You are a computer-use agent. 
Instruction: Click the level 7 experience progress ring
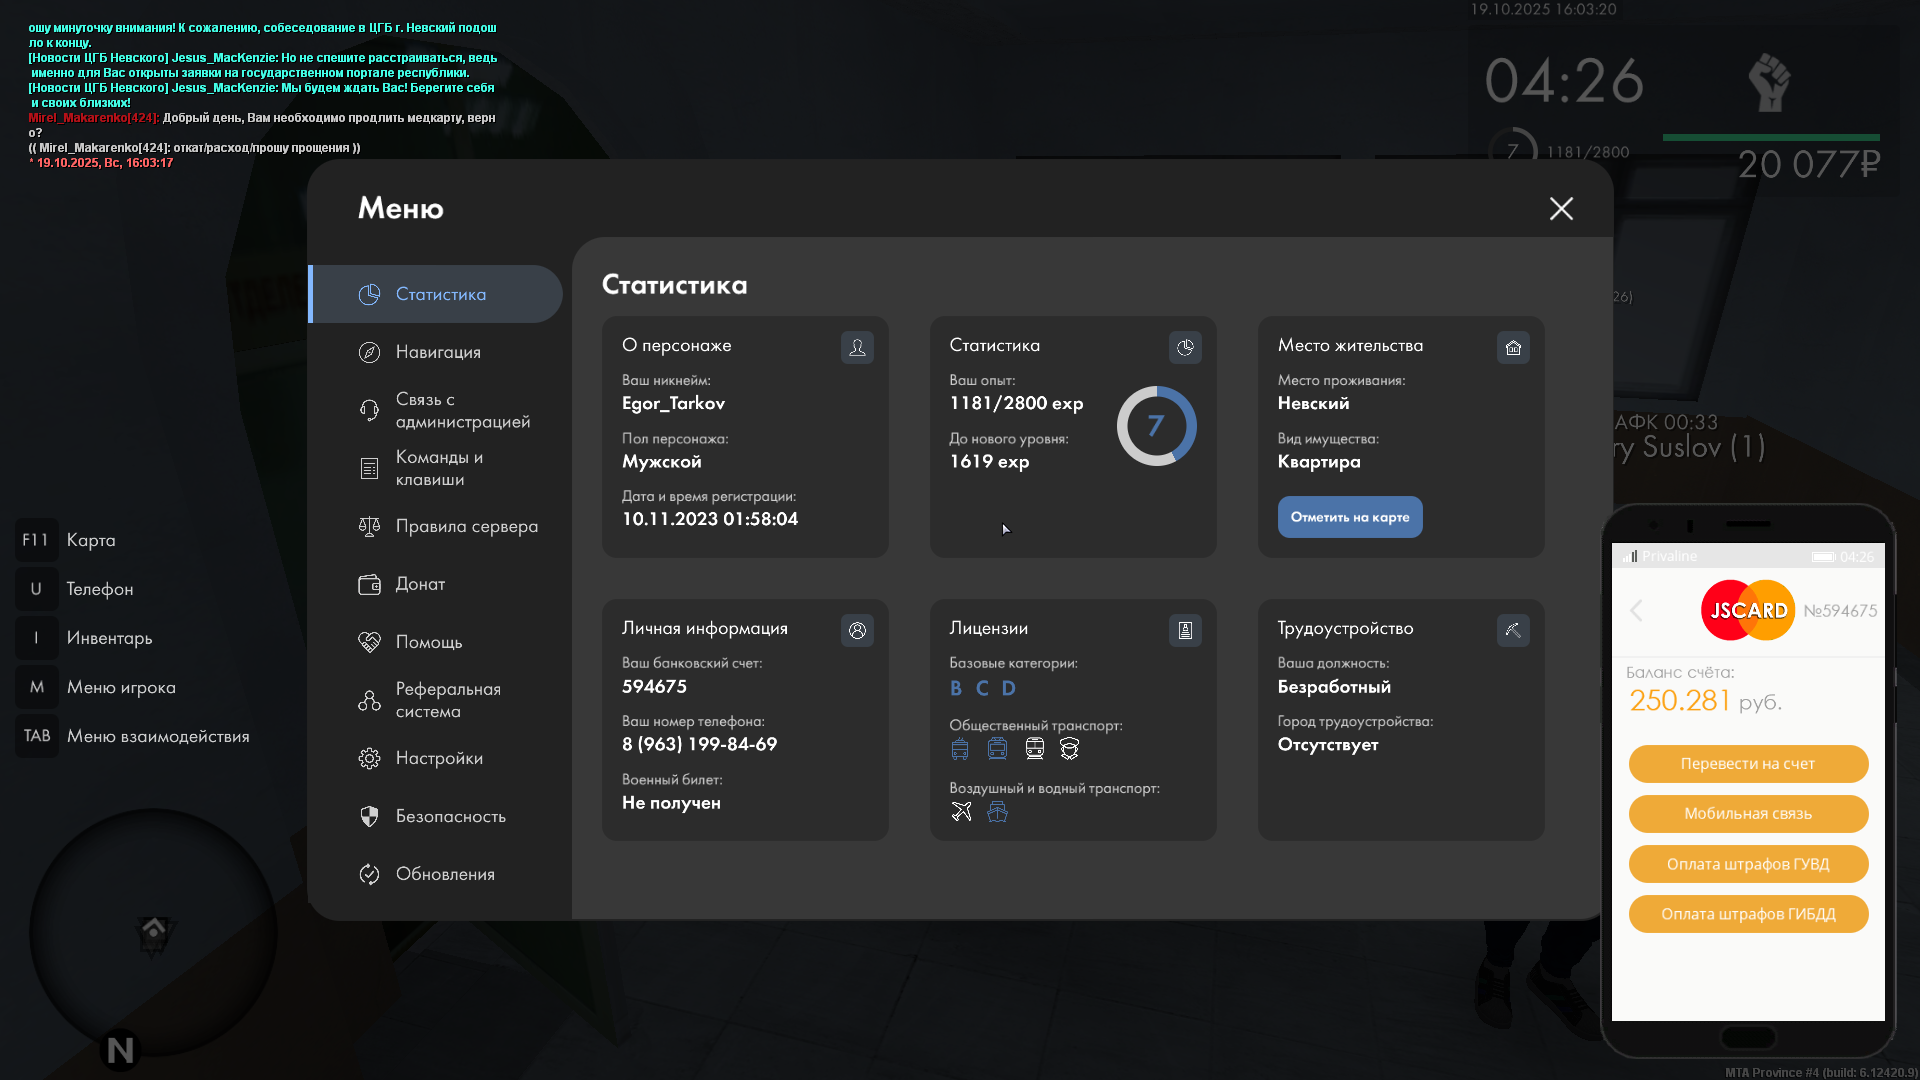[x=1156, y=426]
